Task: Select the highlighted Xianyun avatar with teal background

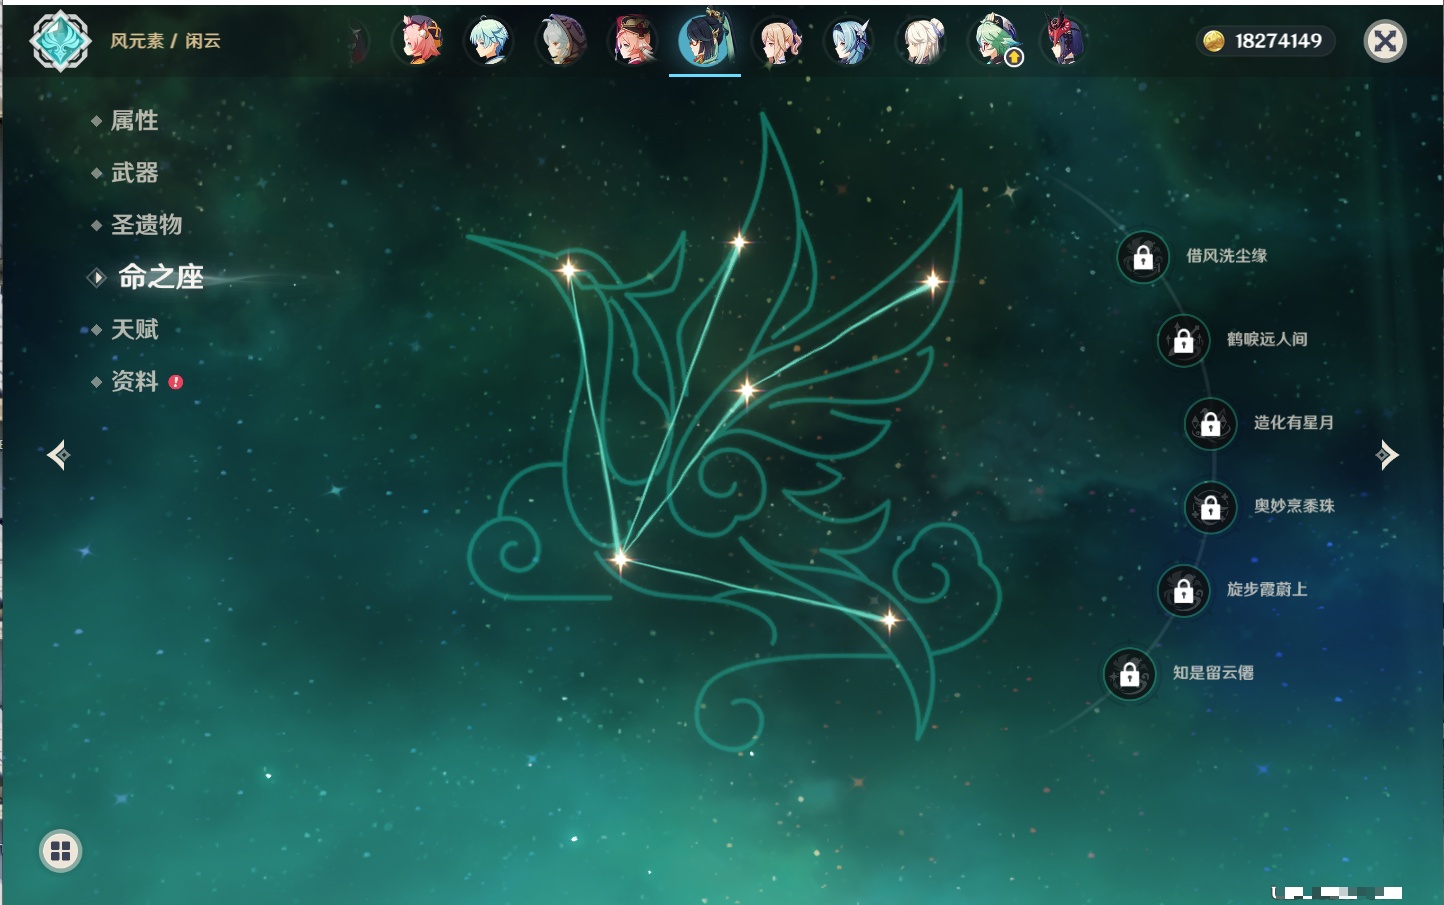Action: 706,38
